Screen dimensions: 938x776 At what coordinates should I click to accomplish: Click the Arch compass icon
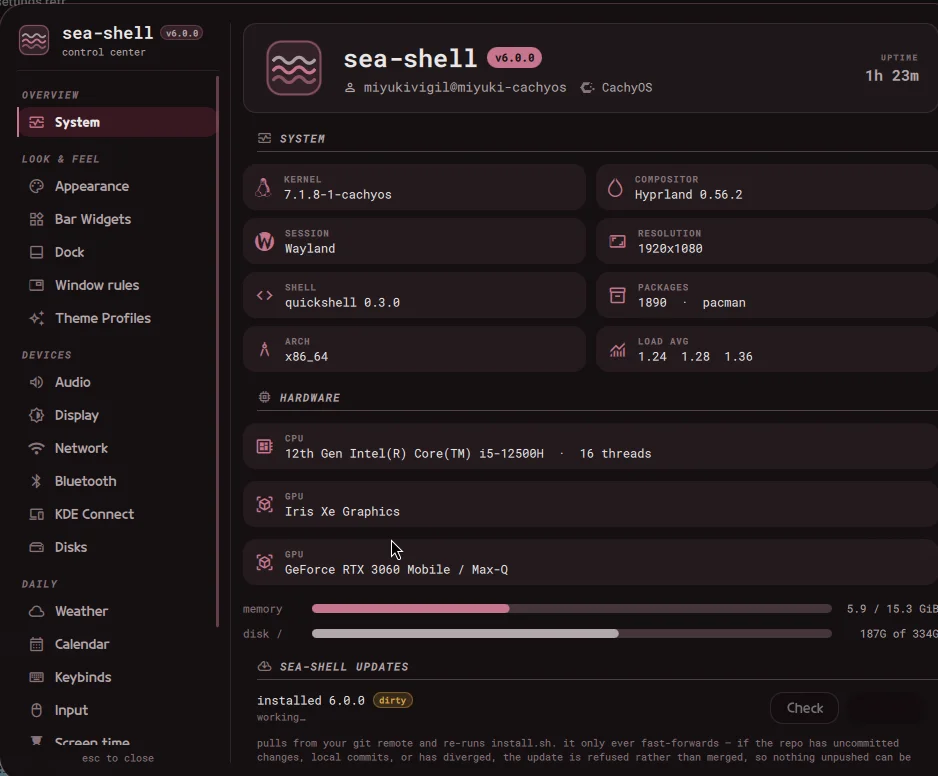264,349
